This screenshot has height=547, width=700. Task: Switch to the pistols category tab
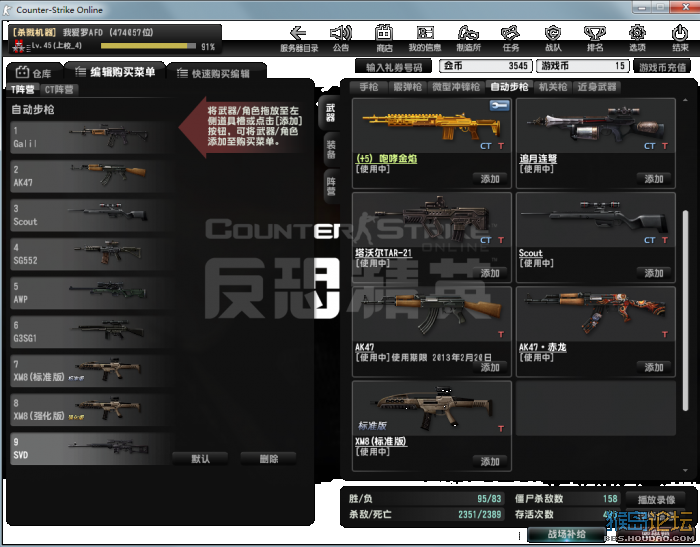[369, 87]
